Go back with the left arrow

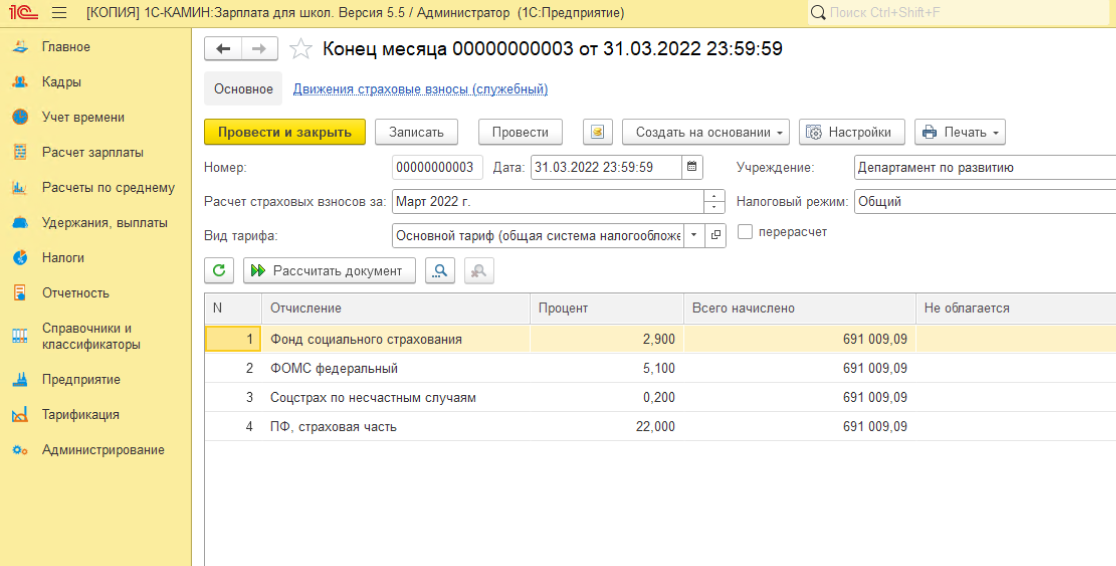[223, 48]
